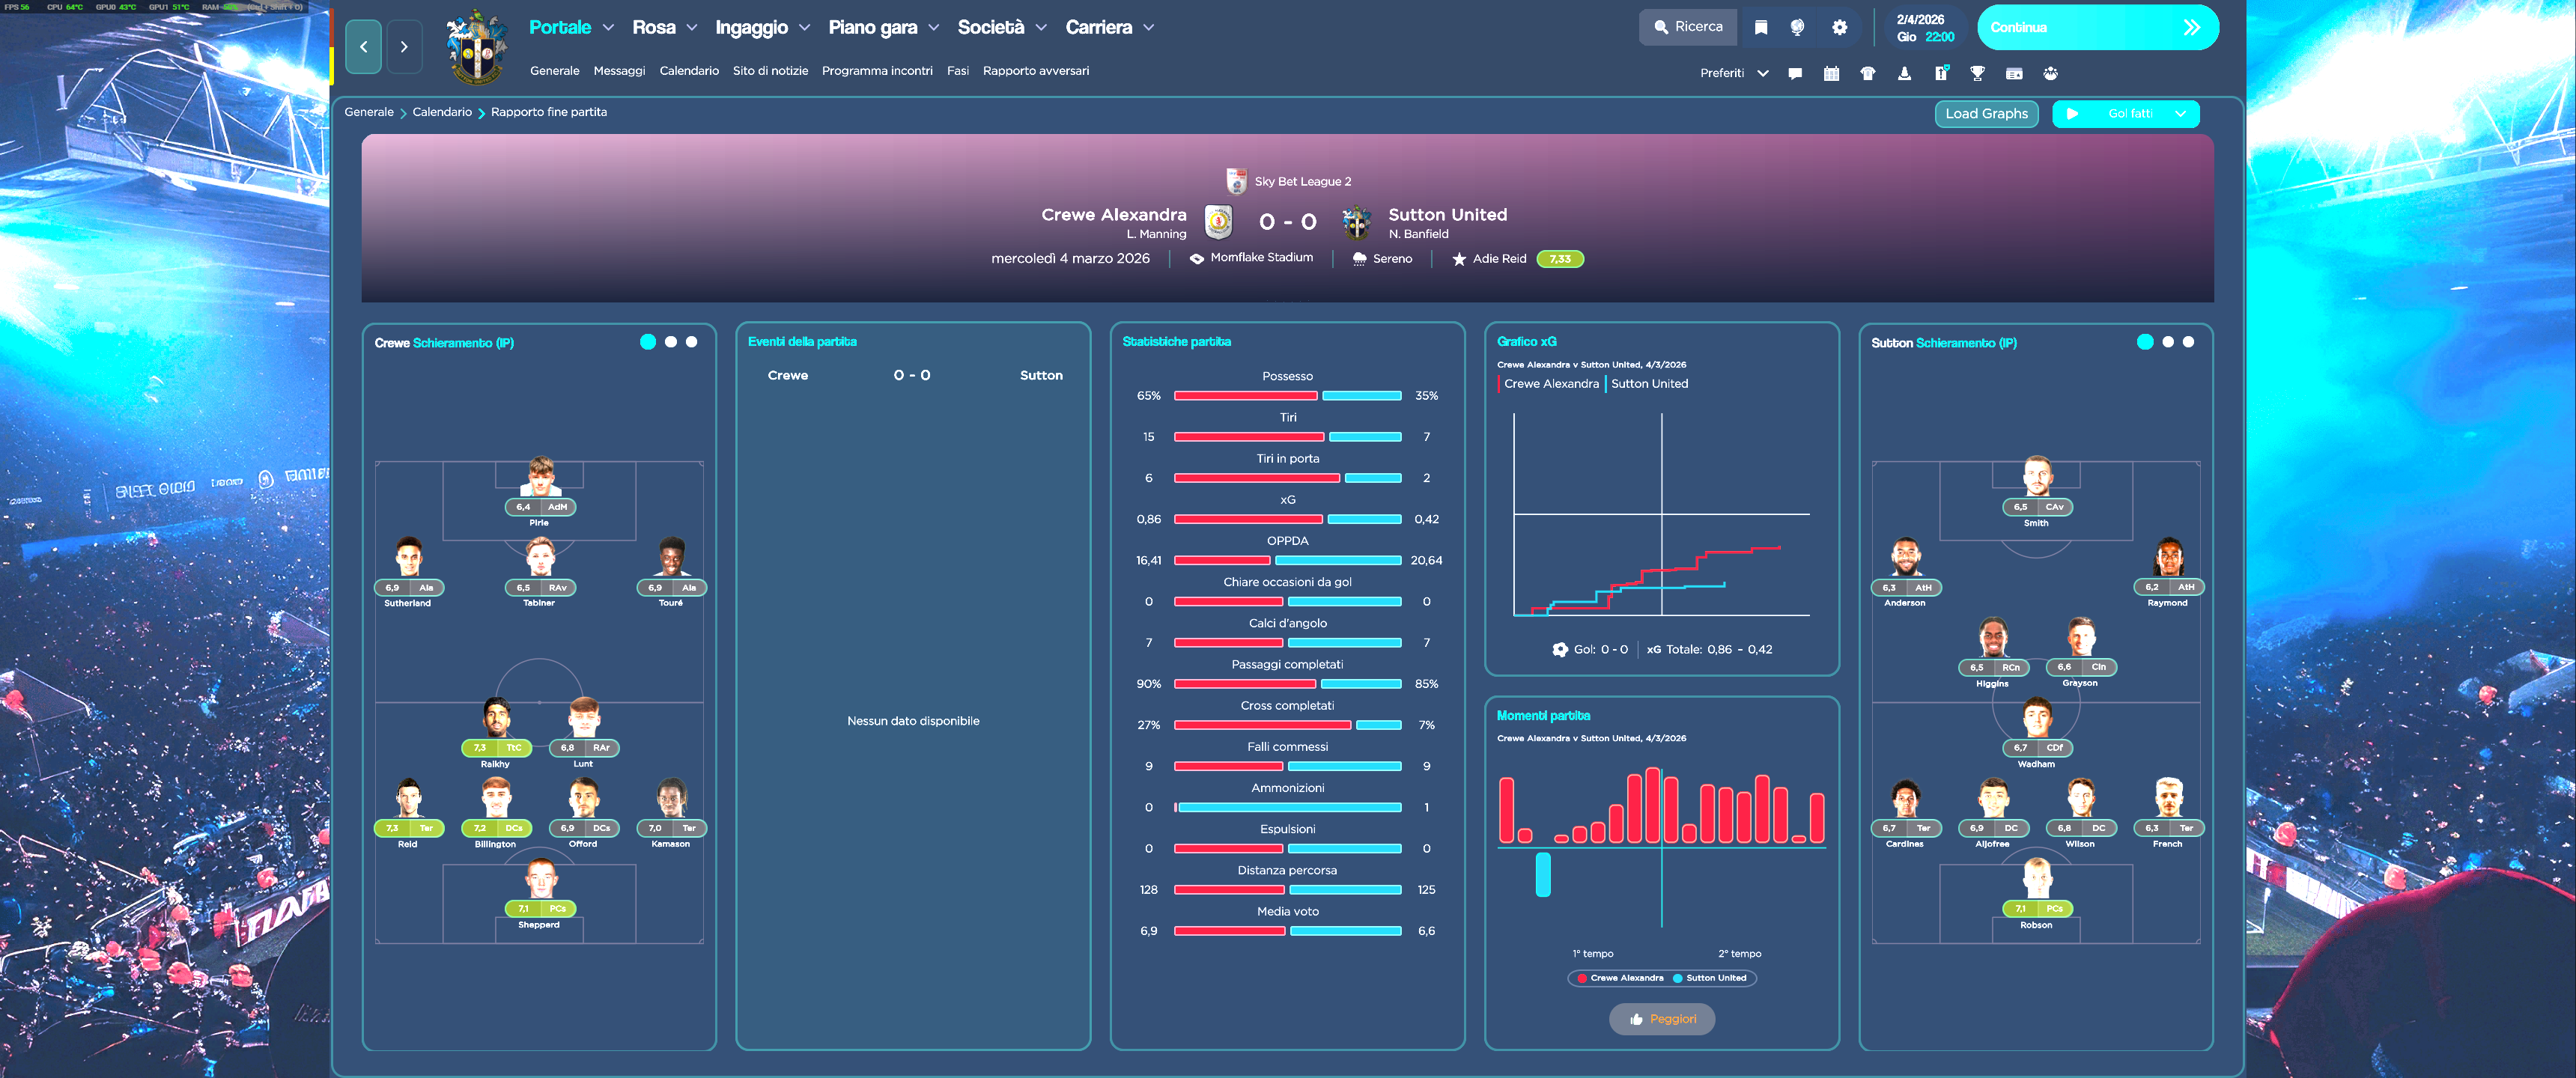The image size is (2576, 1078).
Task: Select second view dot in Crewe Schieramento
Action: click(671, 342)
